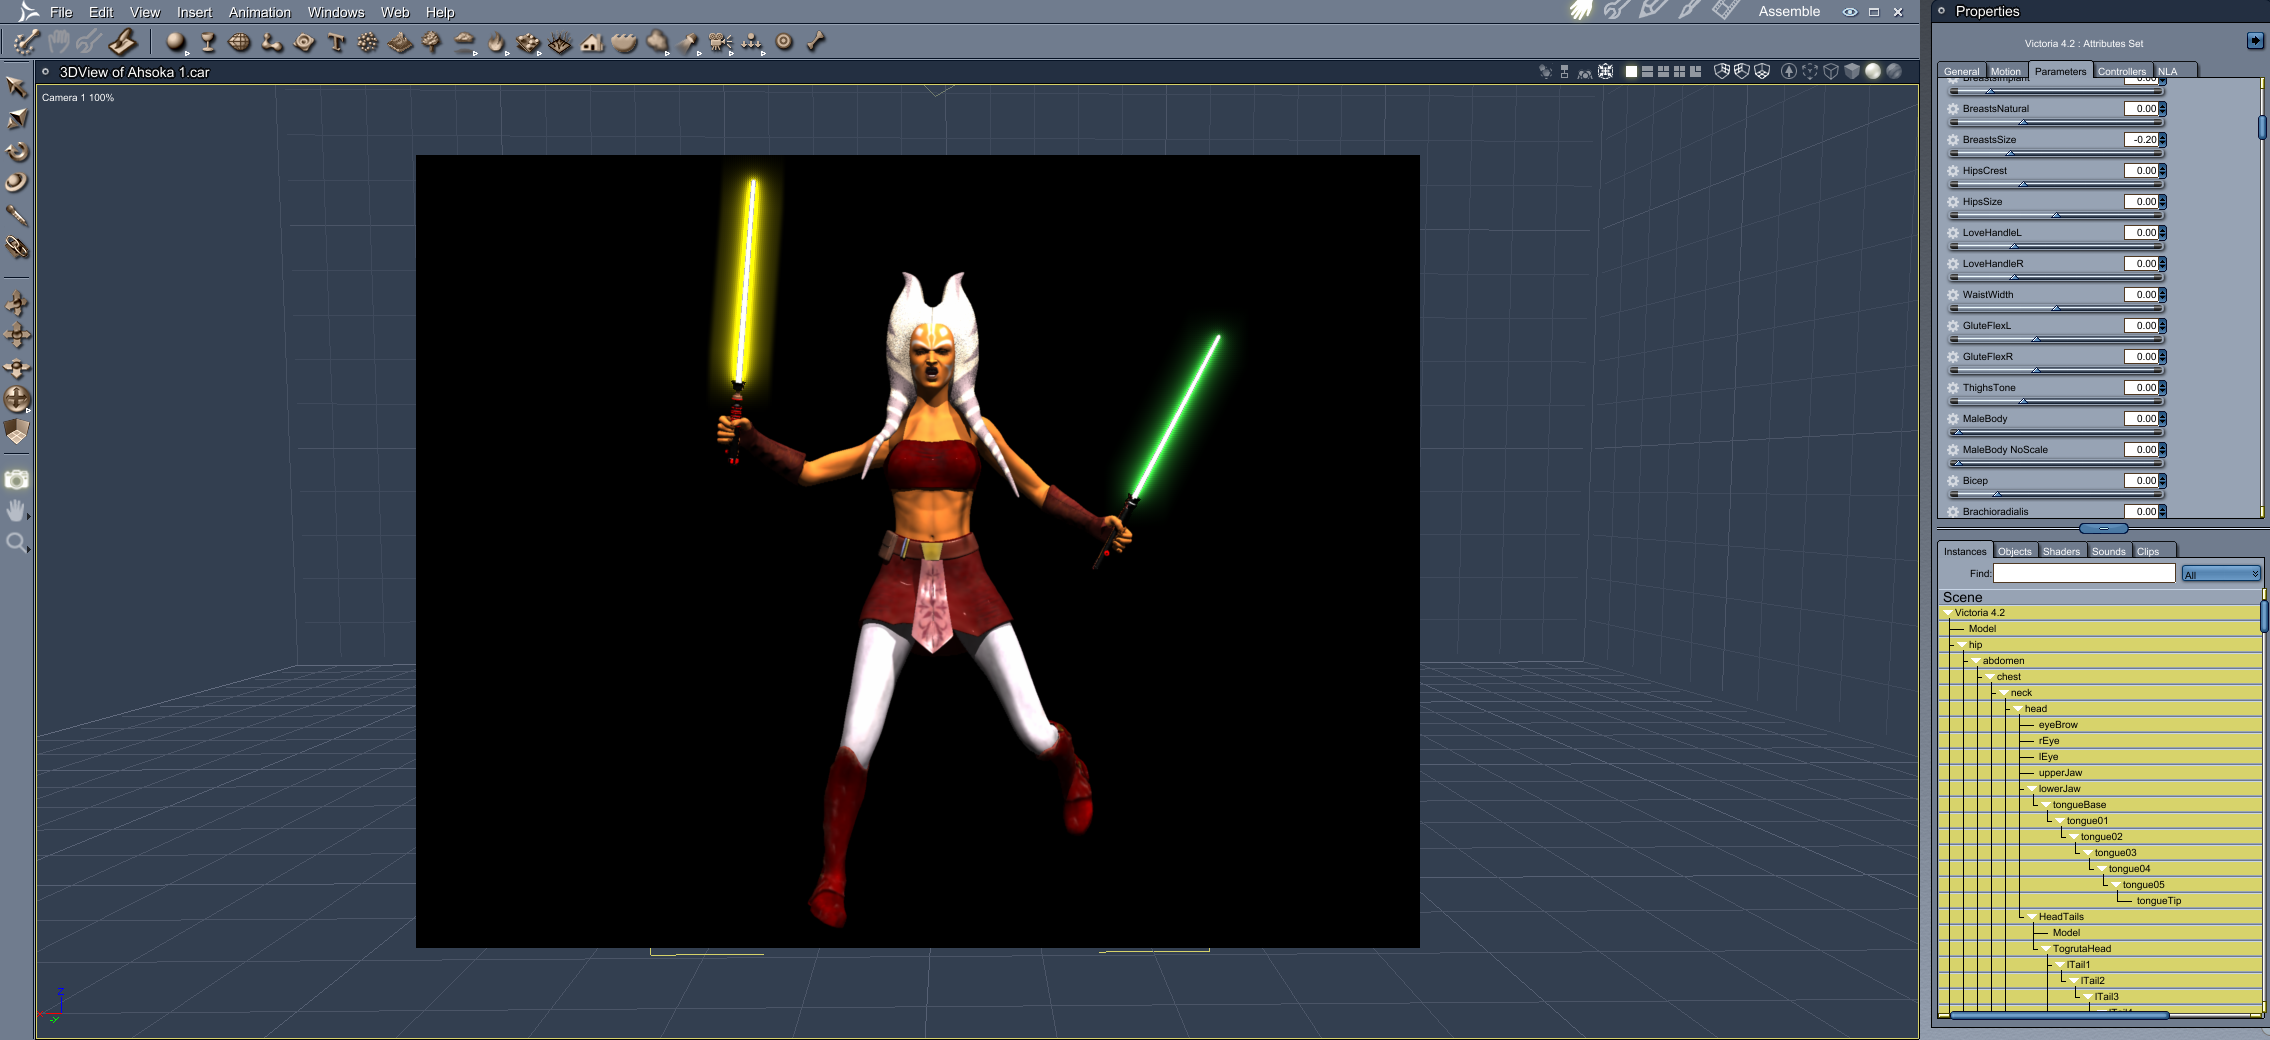This screenshot has width=2270, height=1040.
Task: Click the target ring icon in the toolbar
Action: click(x=784, y=42)
